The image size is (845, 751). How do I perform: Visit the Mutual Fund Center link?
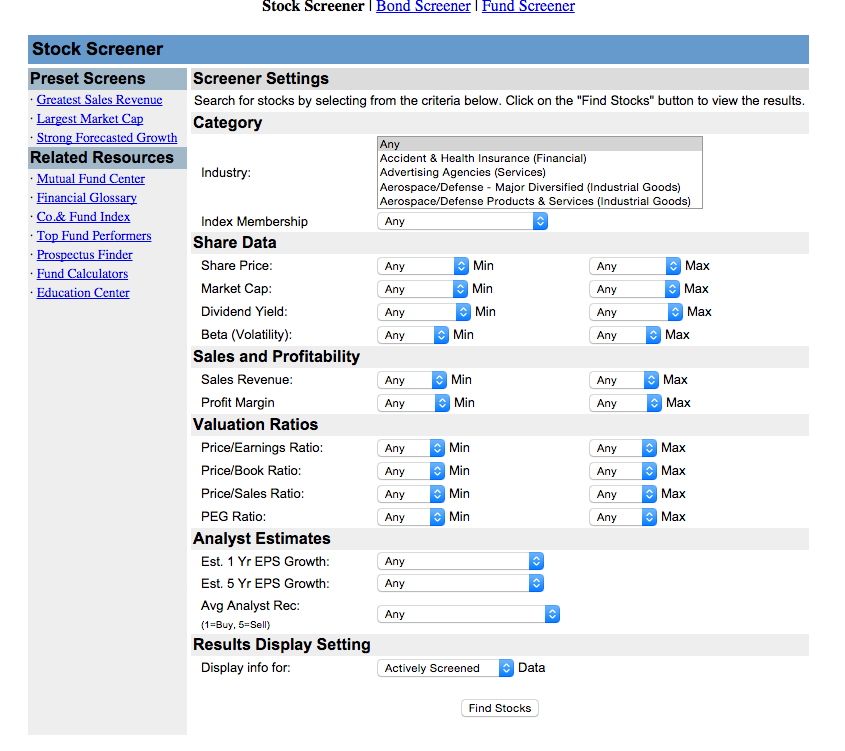(x=91, y=178)
